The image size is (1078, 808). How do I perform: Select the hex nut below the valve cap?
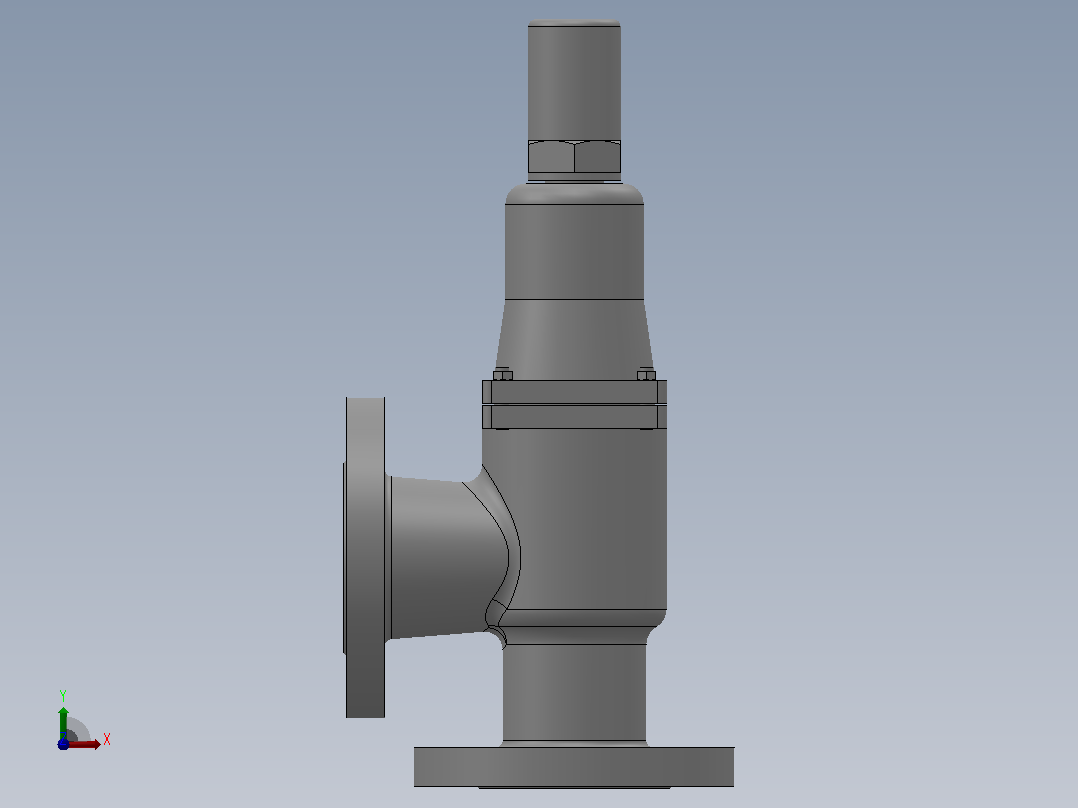pos(574,157)
